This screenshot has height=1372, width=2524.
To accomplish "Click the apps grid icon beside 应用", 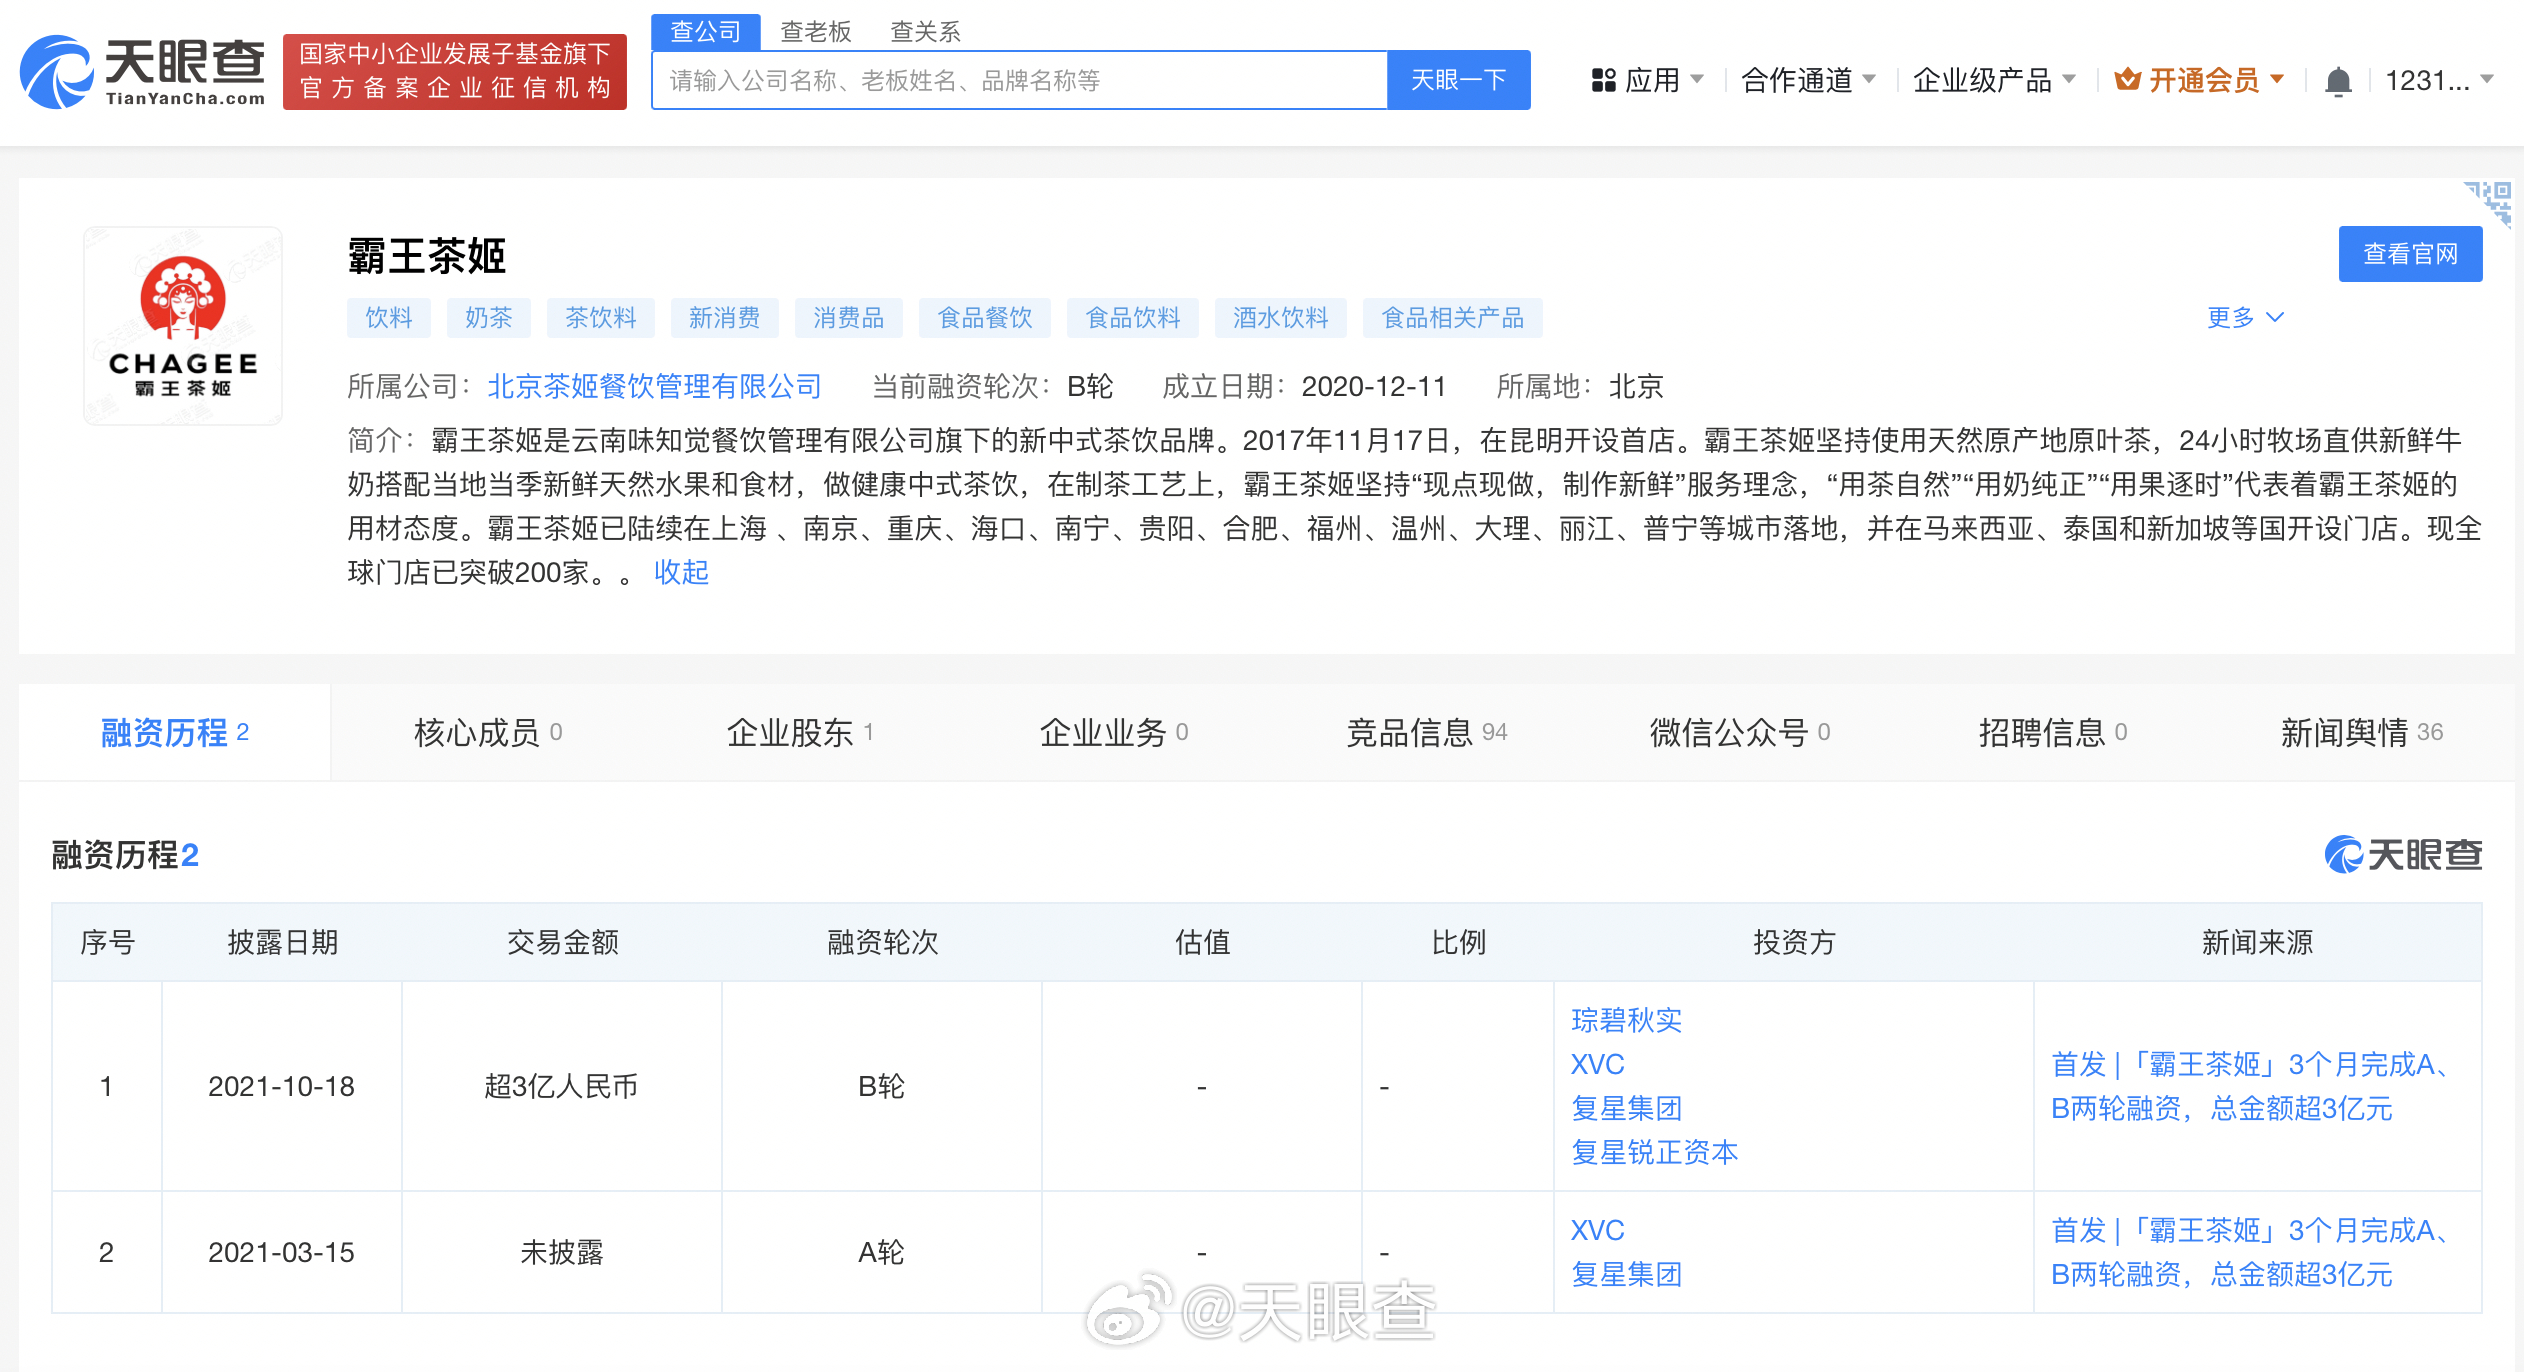I will (x=1604, y=80).
